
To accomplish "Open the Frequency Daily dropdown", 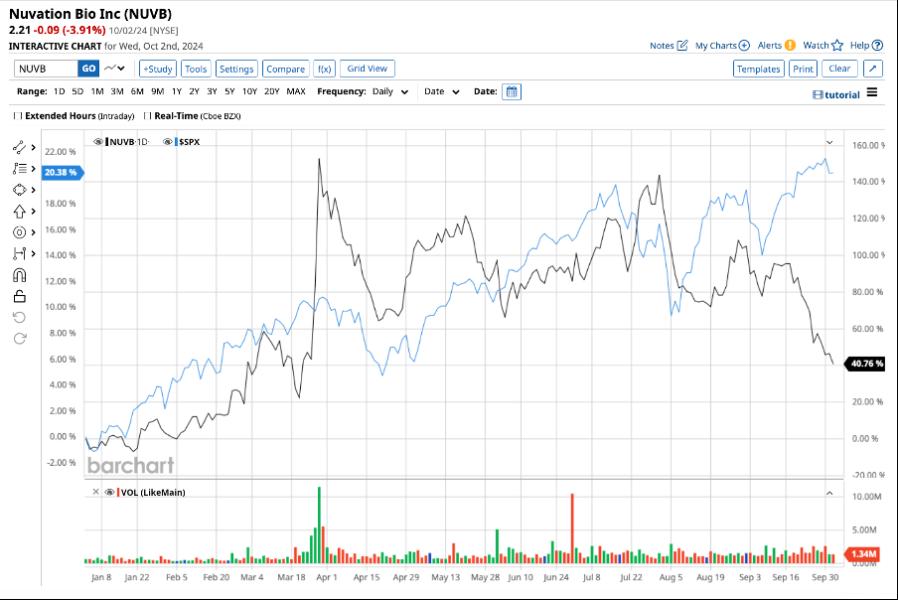I will (x=391, y=92).
